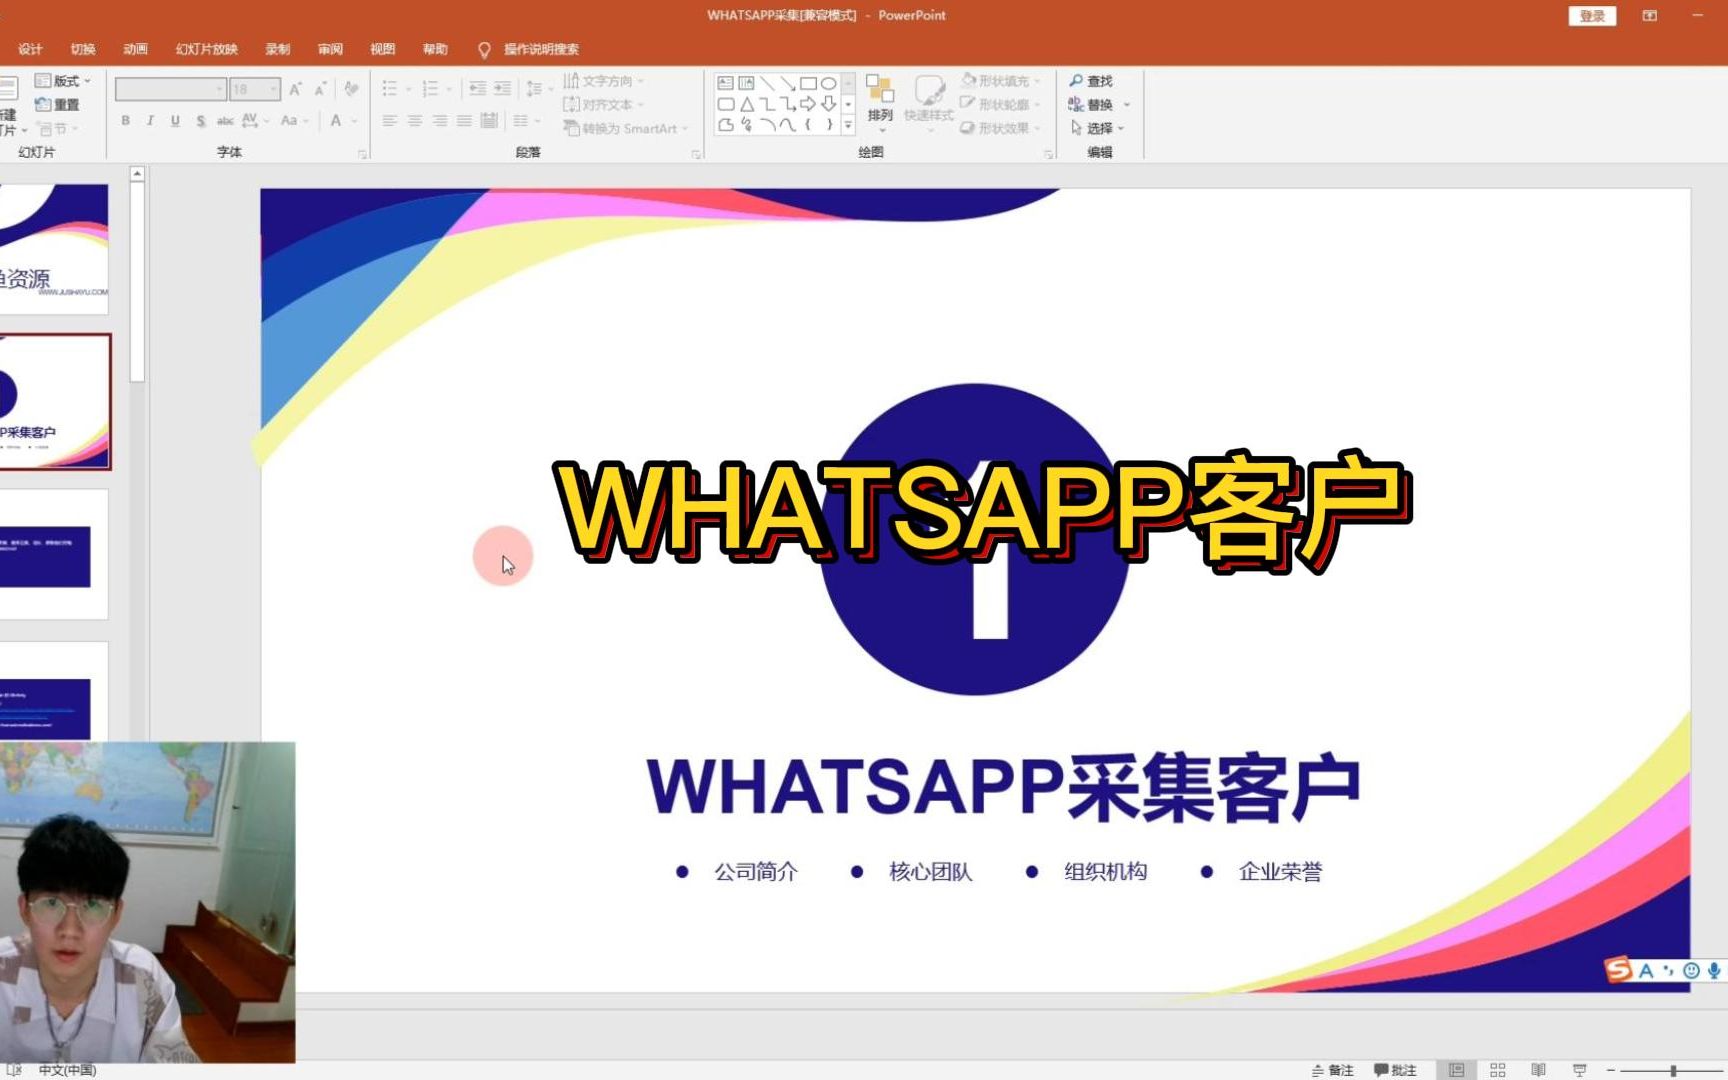This screenshot has width=1728, height=1080.
Task: Align text right in paragraph group
Action: (x=440, y=120)
